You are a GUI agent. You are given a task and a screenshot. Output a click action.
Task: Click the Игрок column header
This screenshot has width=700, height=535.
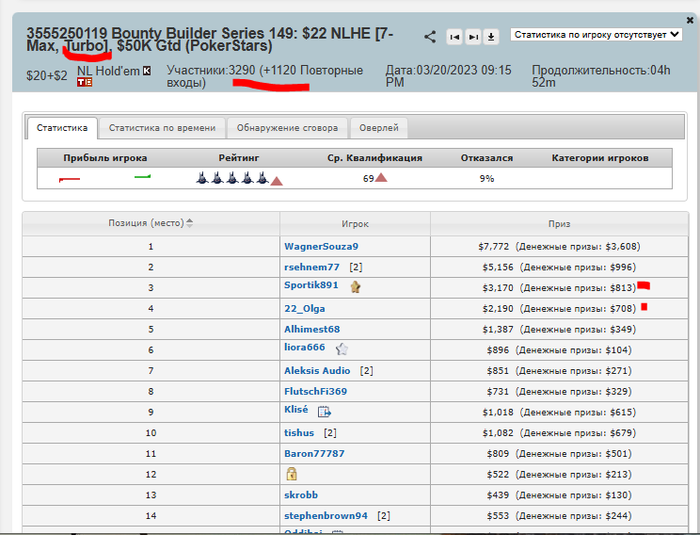coord(355,224)
